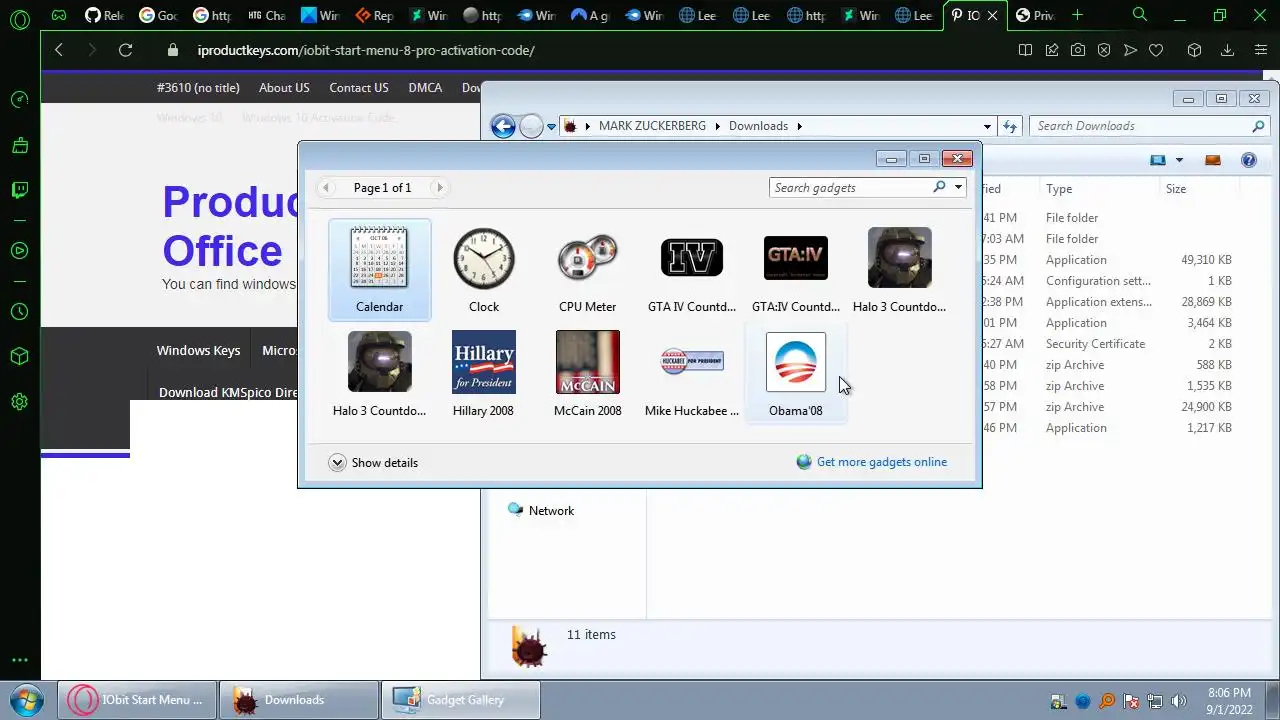Select the Calendar gadget
Viewport: 1280px width, 720px height.
tap(379, 270)
